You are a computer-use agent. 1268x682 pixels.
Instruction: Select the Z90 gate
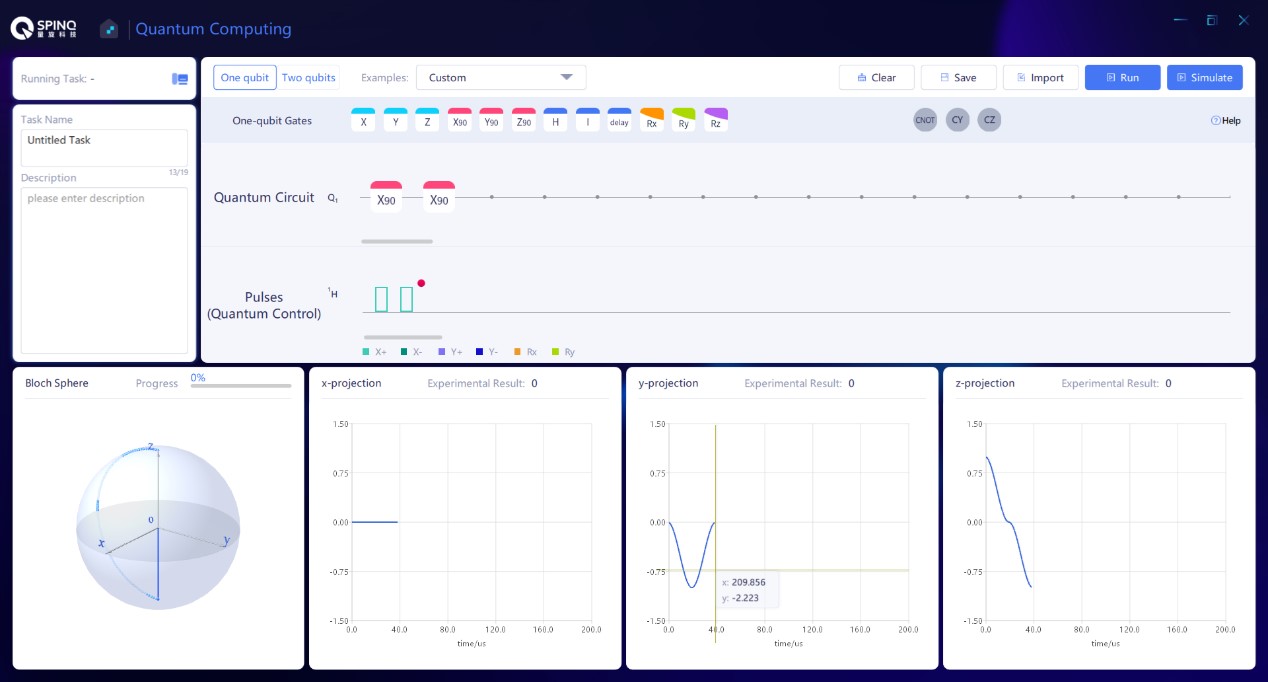(x=523, y=121)
